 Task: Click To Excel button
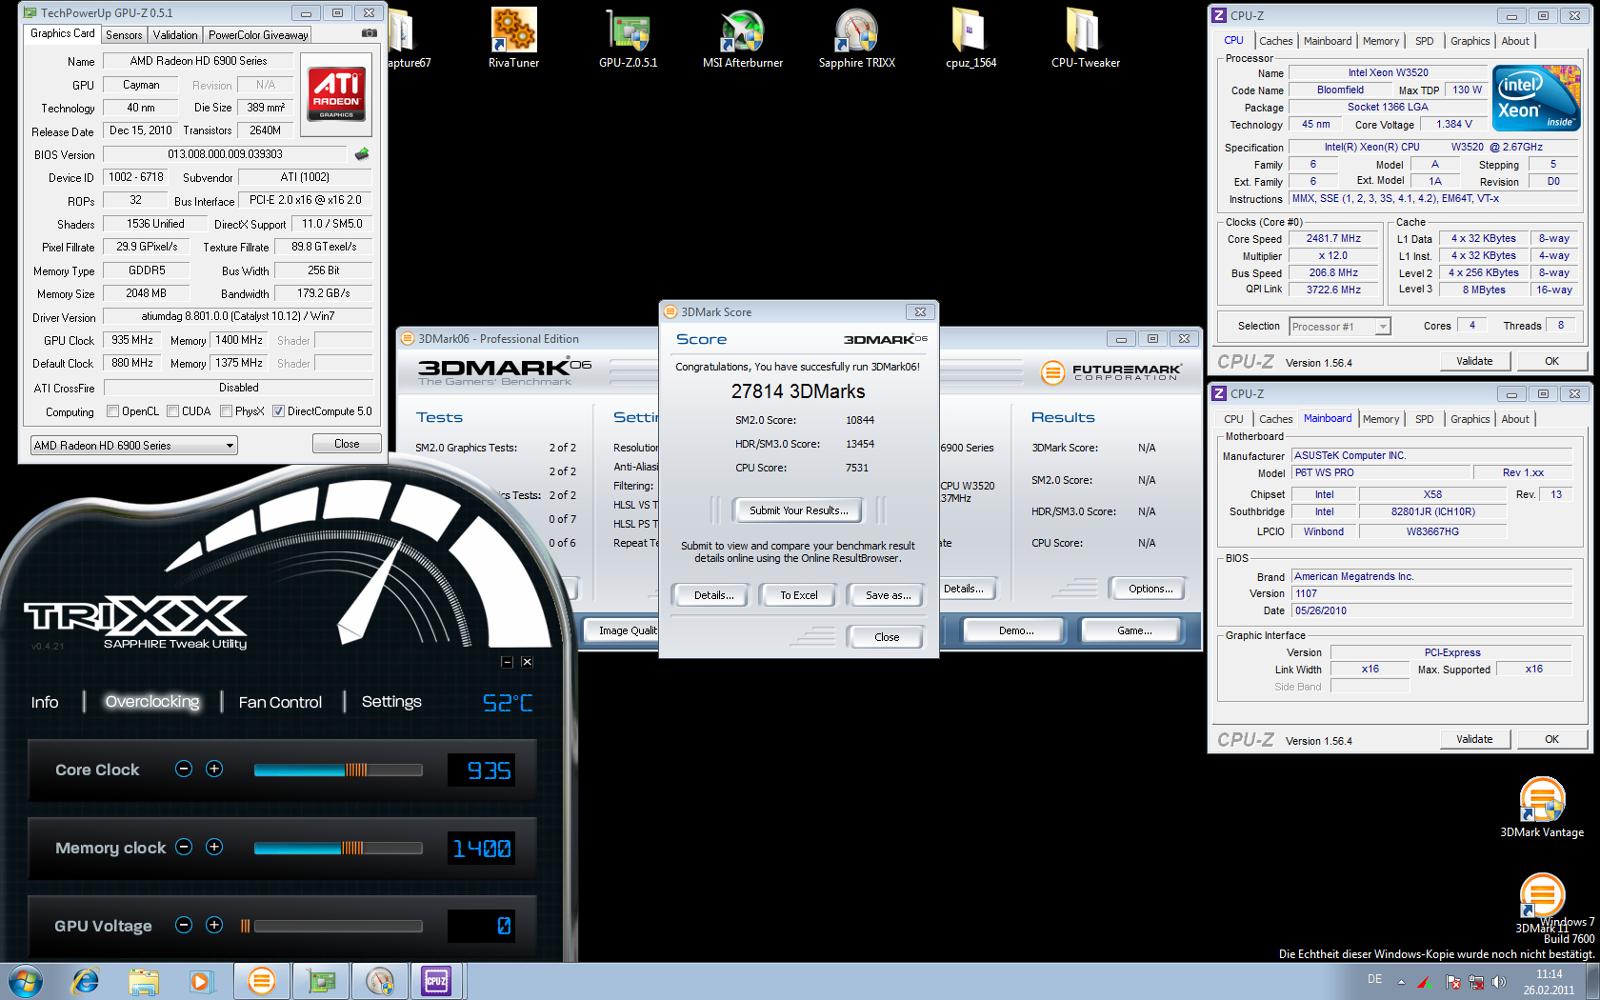798,595
